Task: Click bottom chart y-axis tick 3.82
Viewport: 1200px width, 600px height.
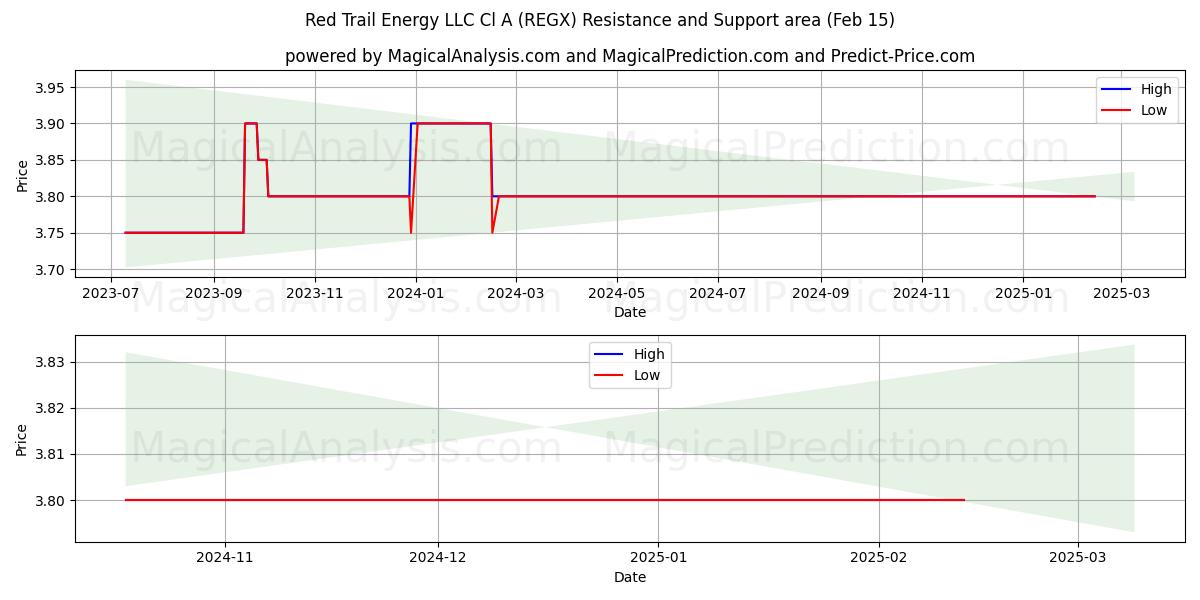Action: pos(51,408)
